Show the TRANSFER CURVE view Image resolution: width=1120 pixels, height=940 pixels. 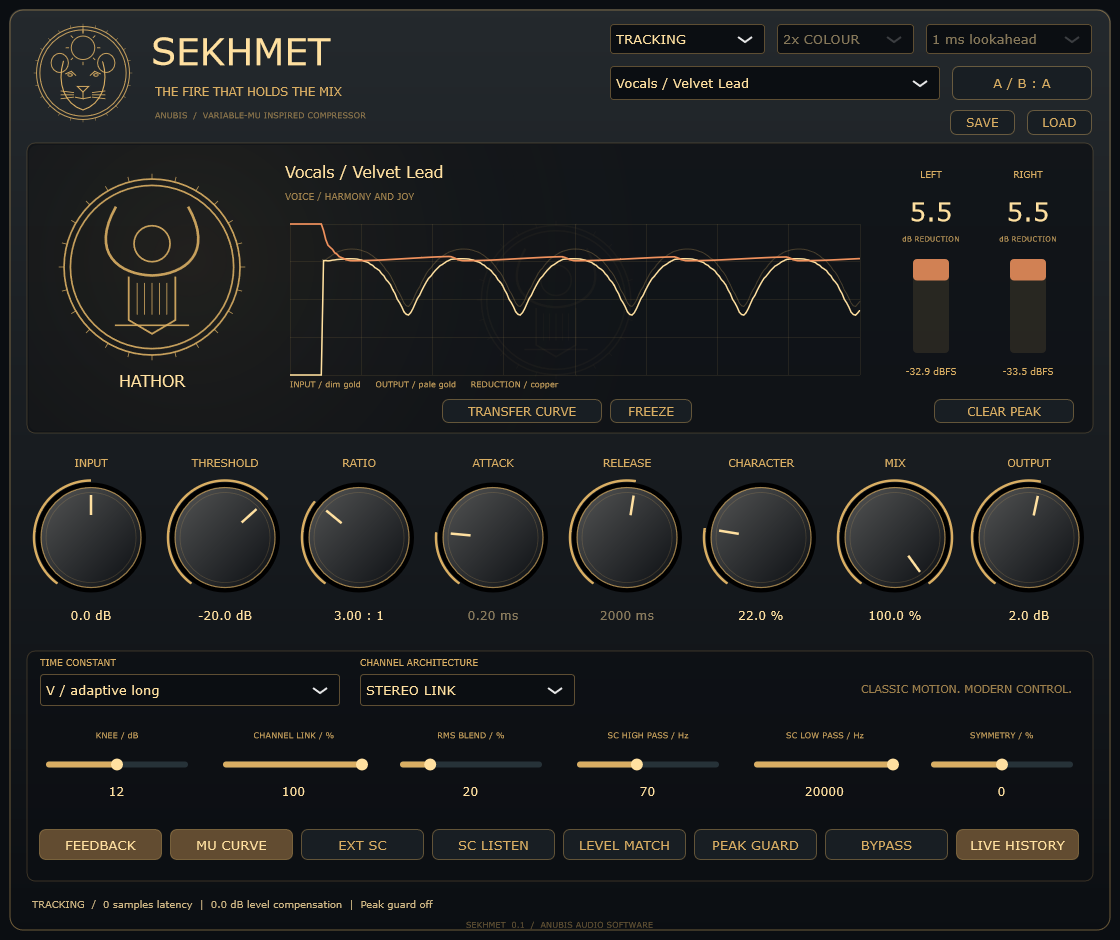521,411
